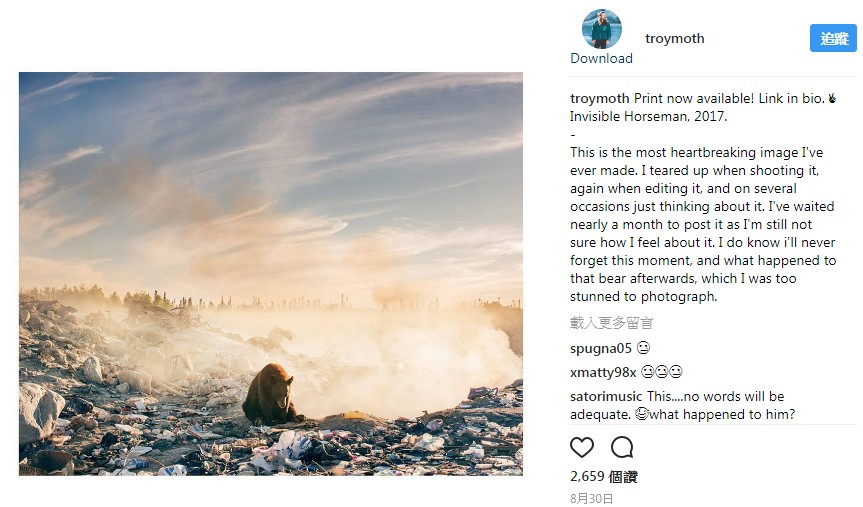Viewport: 863px width, 507px height.
Task: Follow troymoth with the blue 追蹤 button
Action: [x=833, y=38]
